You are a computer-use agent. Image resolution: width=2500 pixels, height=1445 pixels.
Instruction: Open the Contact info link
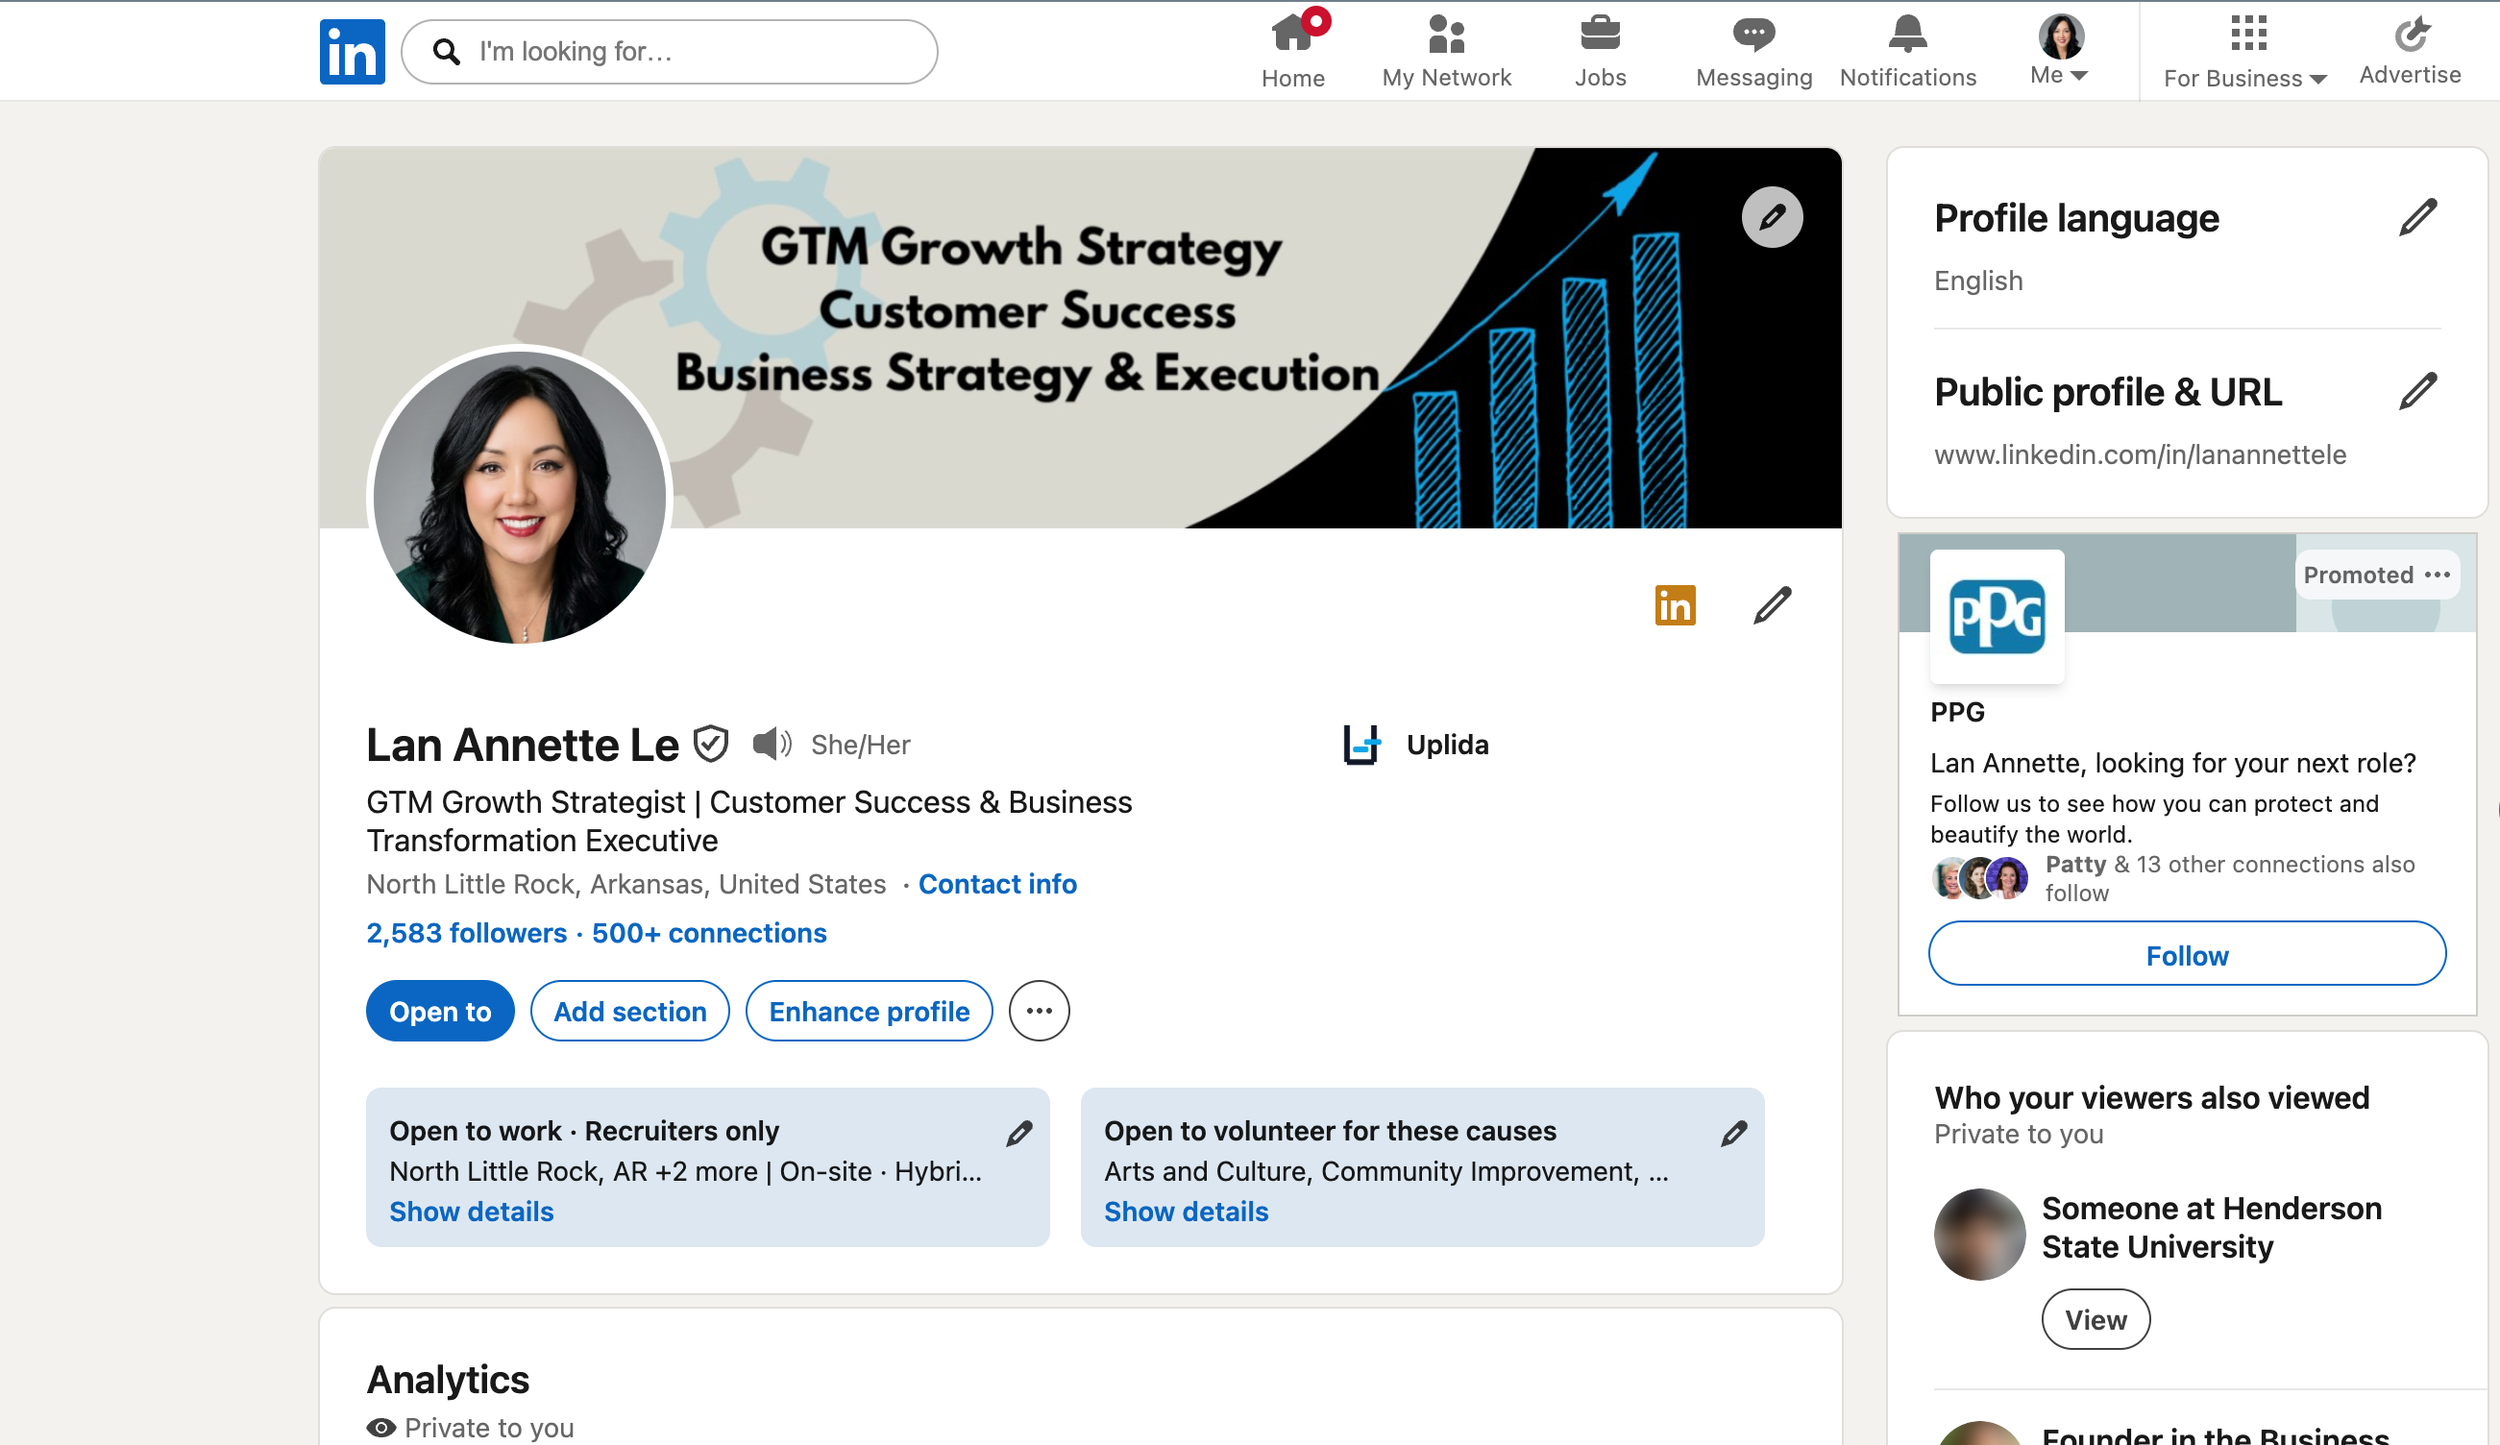tap(997, 884)
